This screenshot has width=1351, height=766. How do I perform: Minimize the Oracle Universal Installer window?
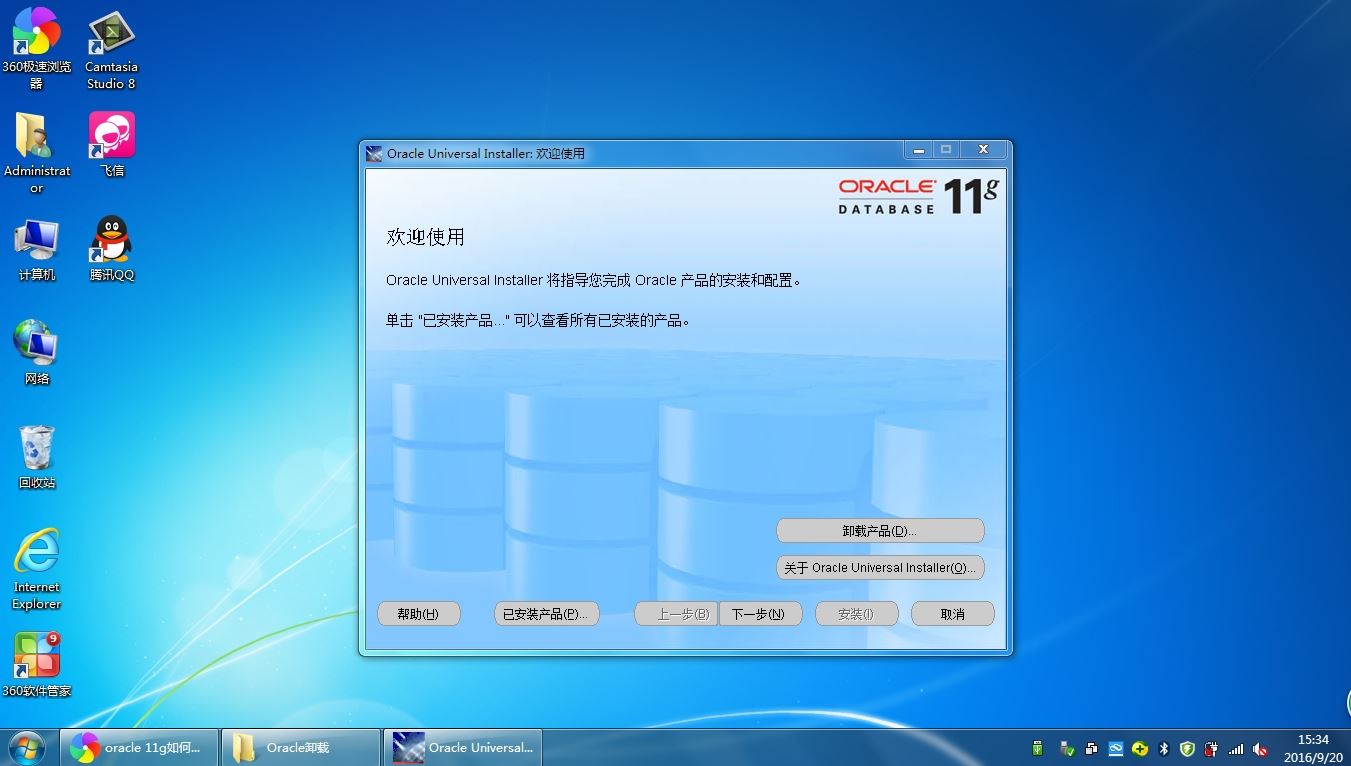(x=918, y=150)
